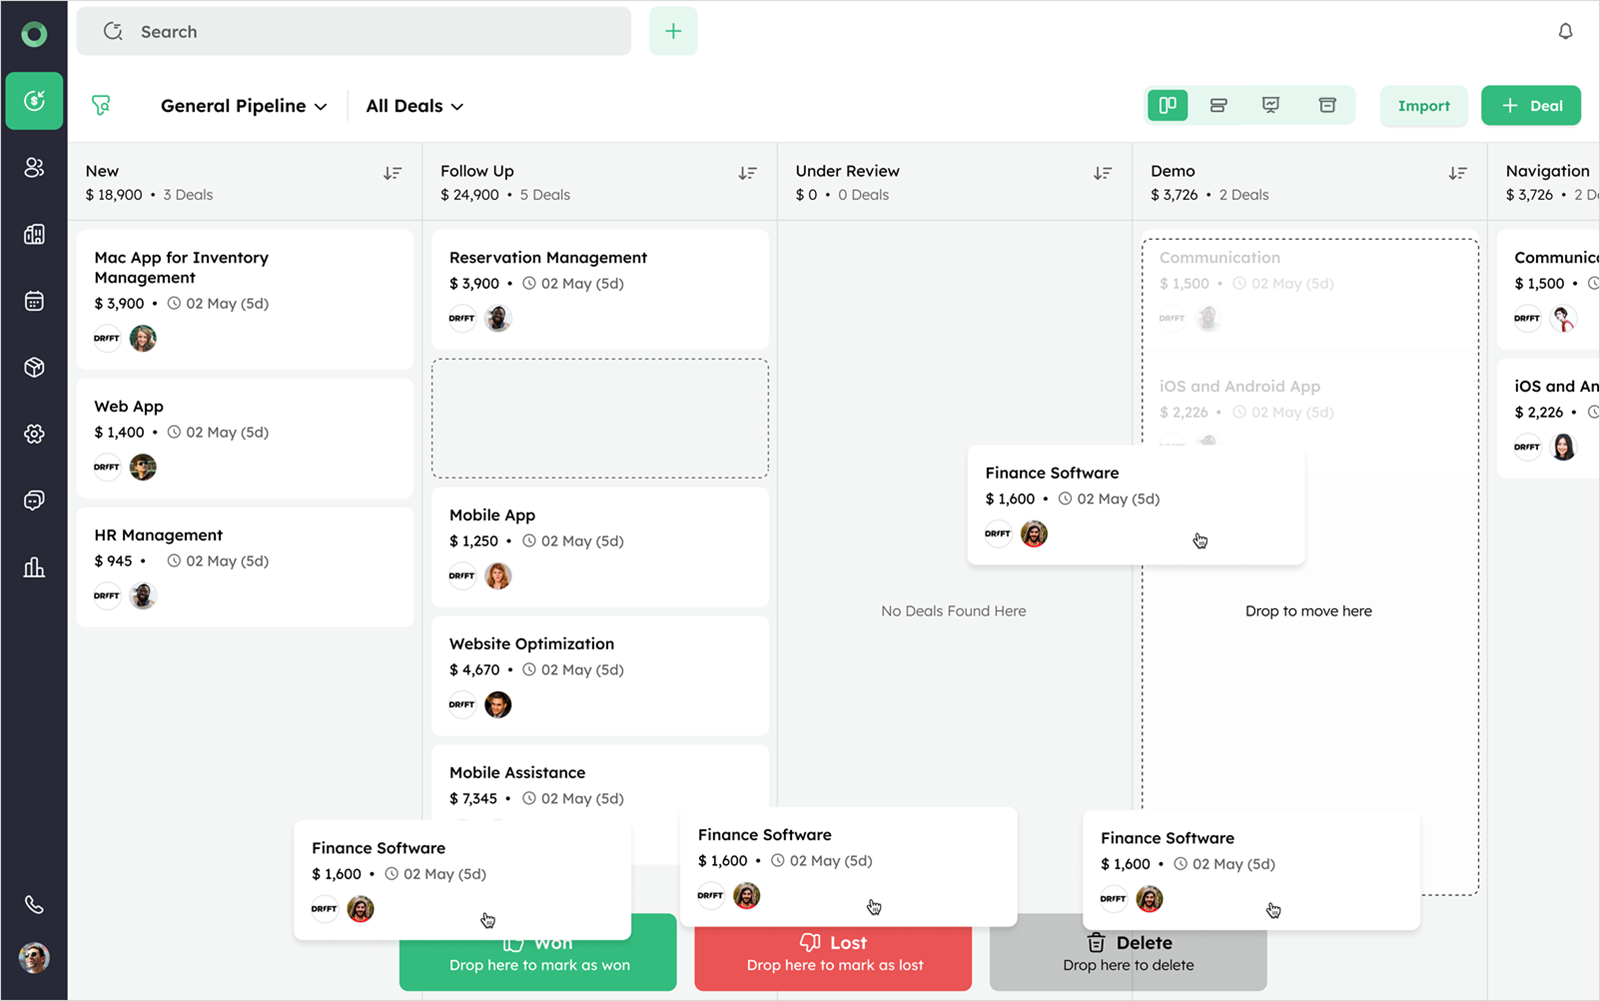Image resolution: width=1600 pixels, height=1001 pixels.
Task: Click the filter icon beside General Pipeline
Action: (101, 106)
